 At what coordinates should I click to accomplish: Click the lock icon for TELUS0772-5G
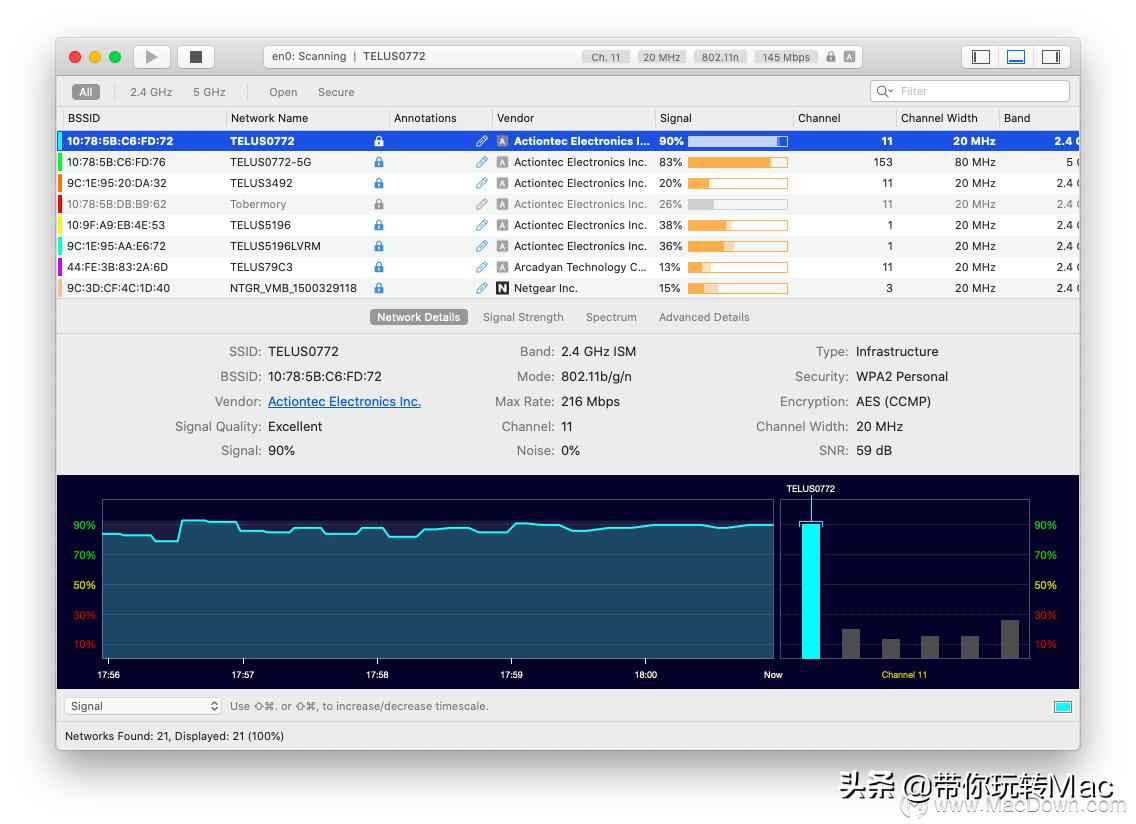379,162
